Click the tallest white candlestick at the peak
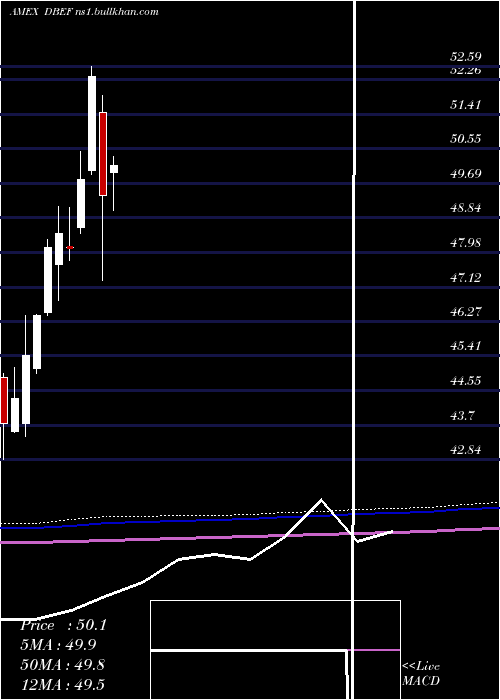Image resolution: width=500 pixels, height=700 pixels. click(92, 124)
